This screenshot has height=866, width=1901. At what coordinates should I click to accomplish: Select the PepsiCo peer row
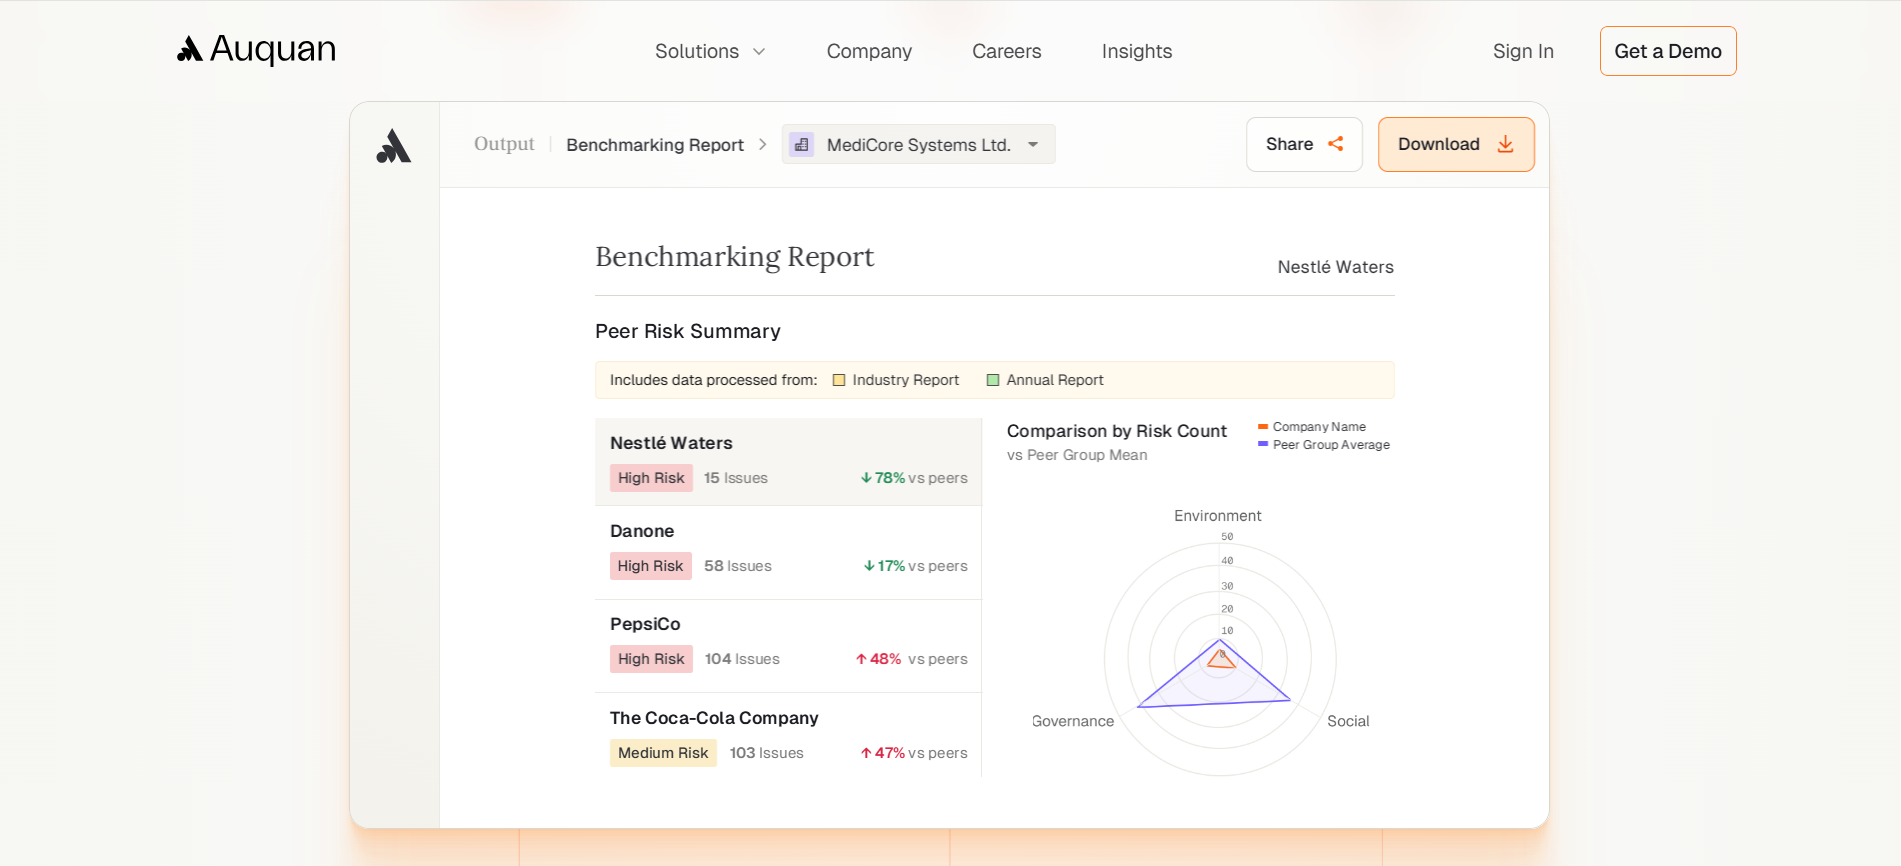click(x=788, y=646)
